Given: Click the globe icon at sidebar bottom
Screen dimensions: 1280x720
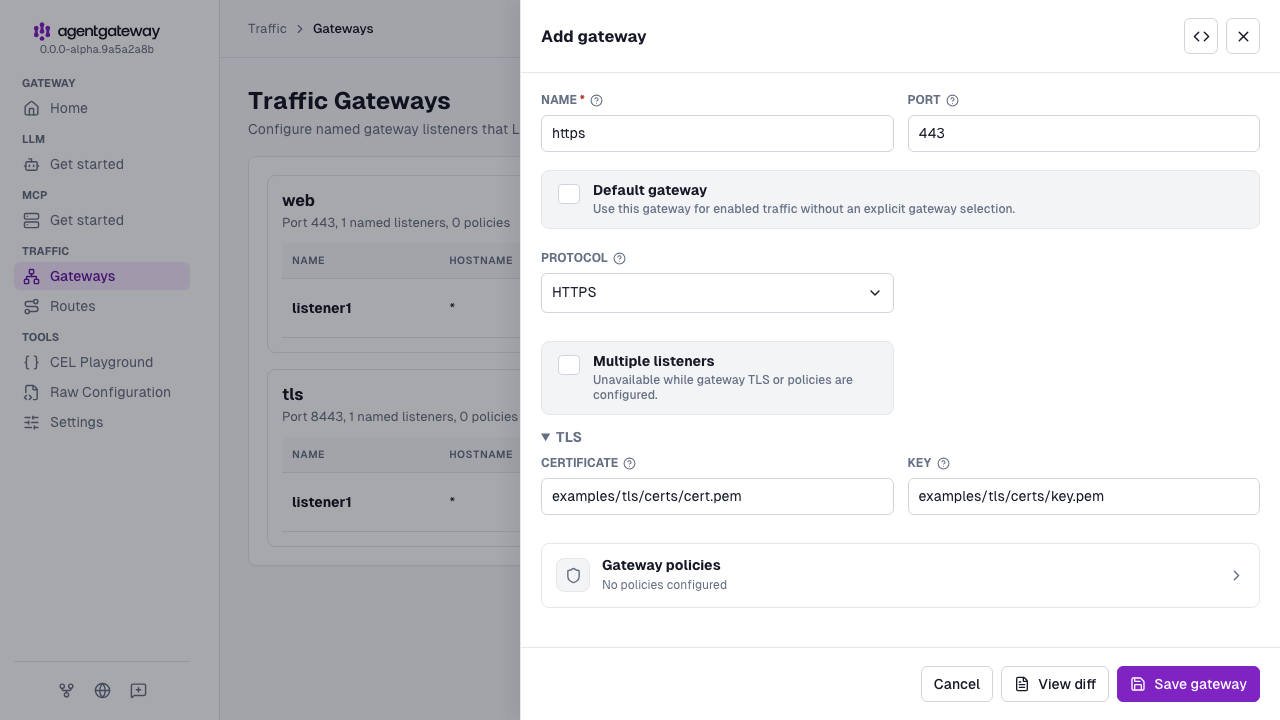Looking at the screenshot, I should pos(102,690).
